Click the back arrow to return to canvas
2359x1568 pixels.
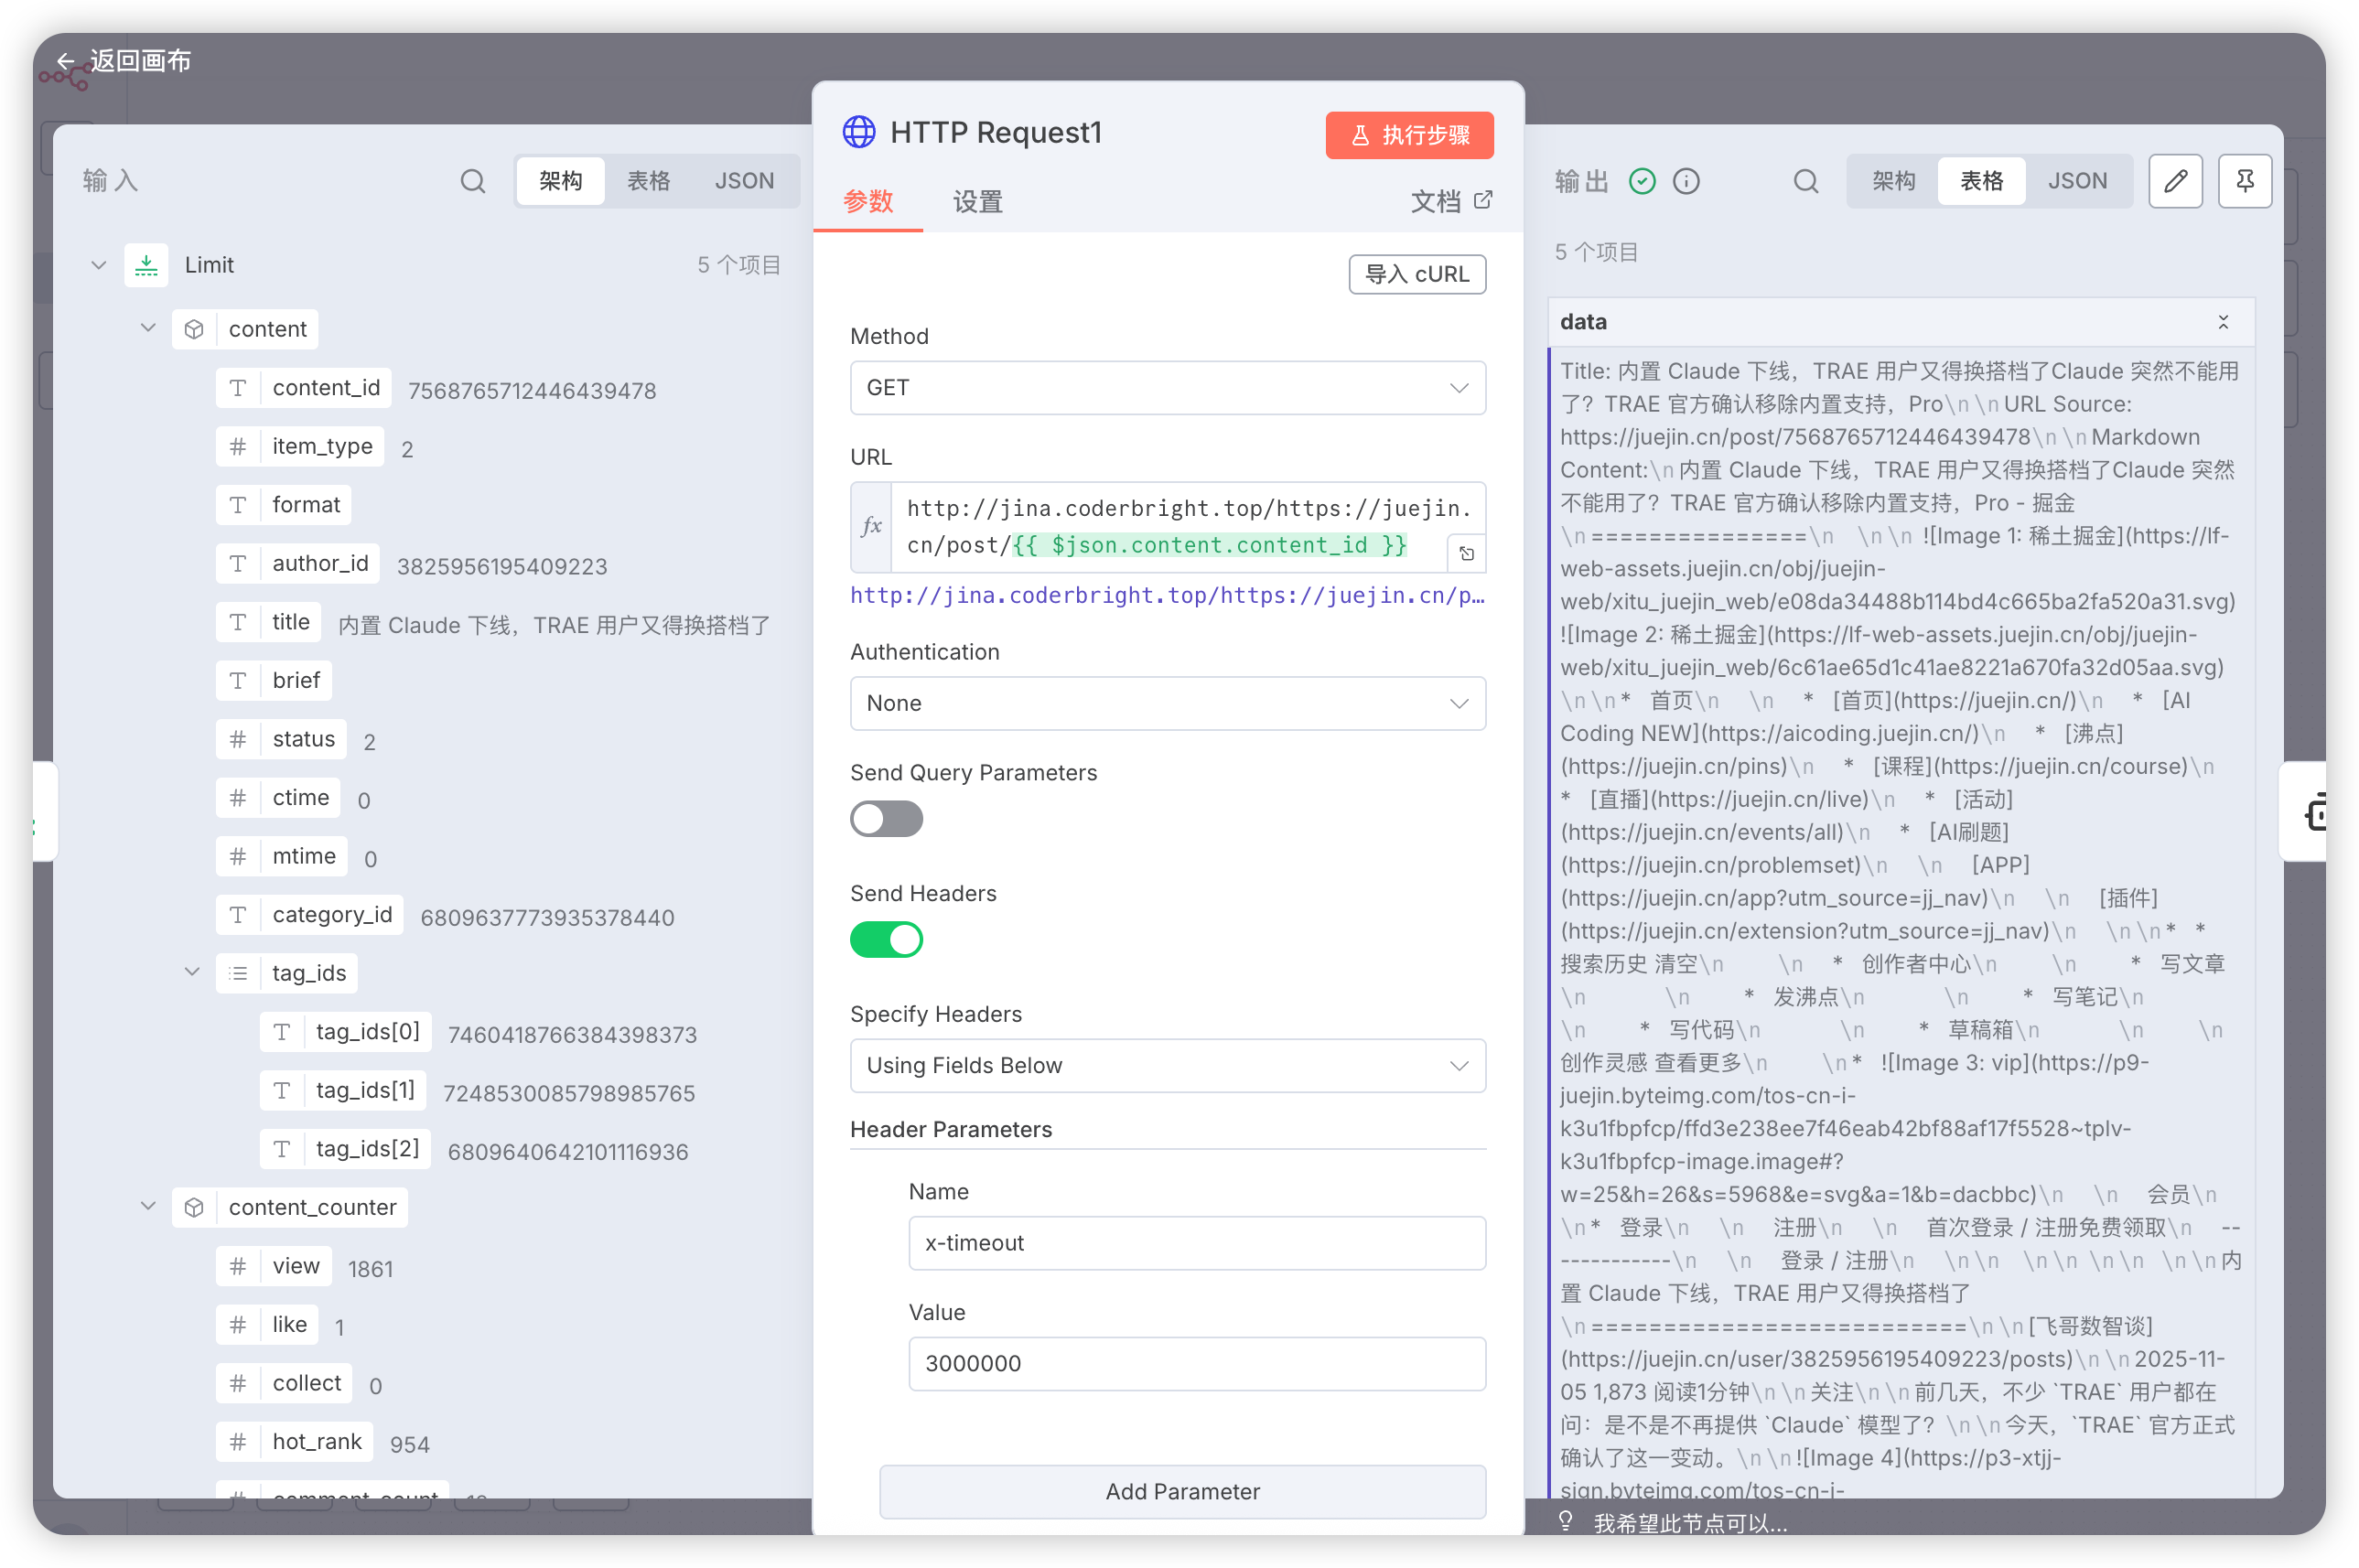click(x=66, y=61)
